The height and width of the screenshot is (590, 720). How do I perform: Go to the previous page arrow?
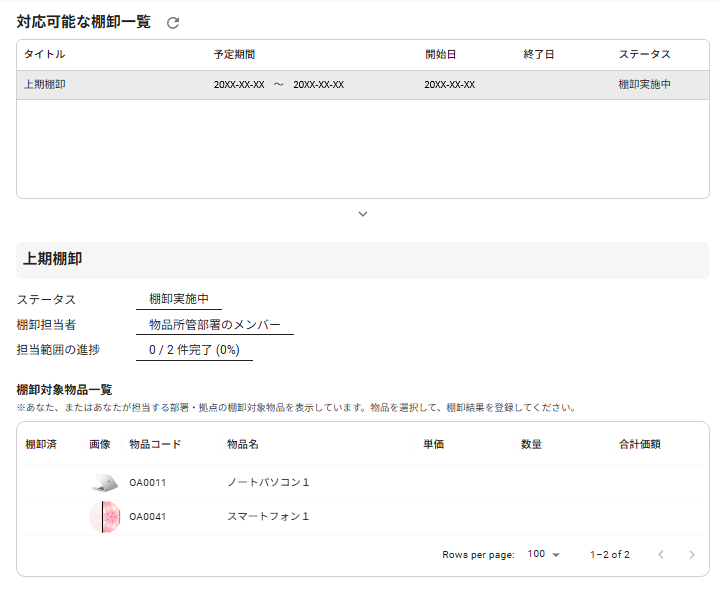tap(661, 555)
